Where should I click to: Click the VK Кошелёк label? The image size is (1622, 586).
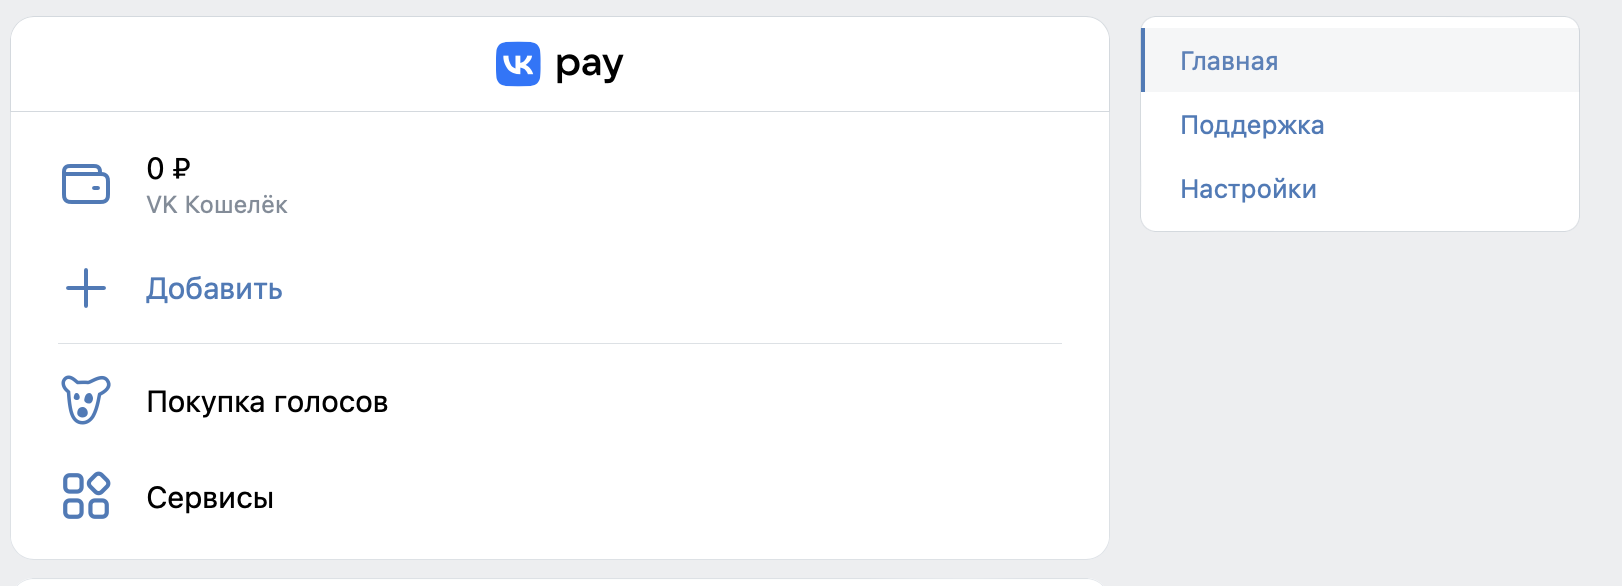(217, 205)
